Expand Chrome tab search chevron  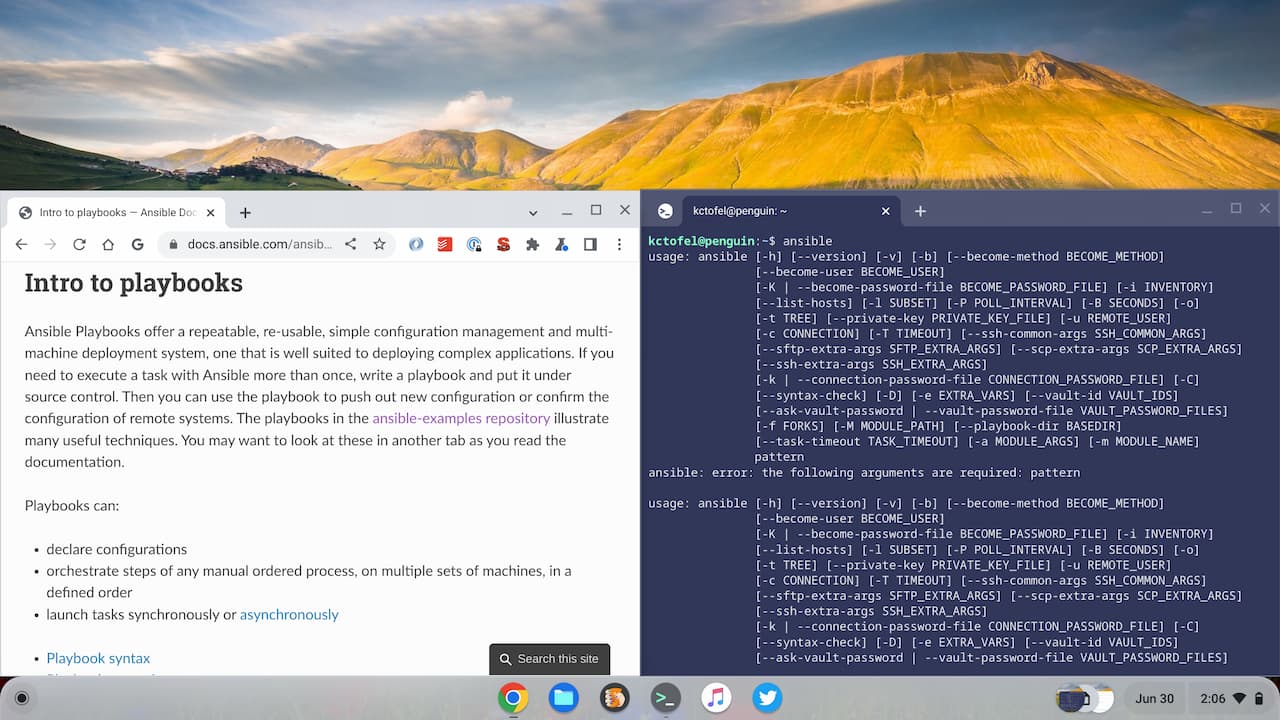point(533,212)
